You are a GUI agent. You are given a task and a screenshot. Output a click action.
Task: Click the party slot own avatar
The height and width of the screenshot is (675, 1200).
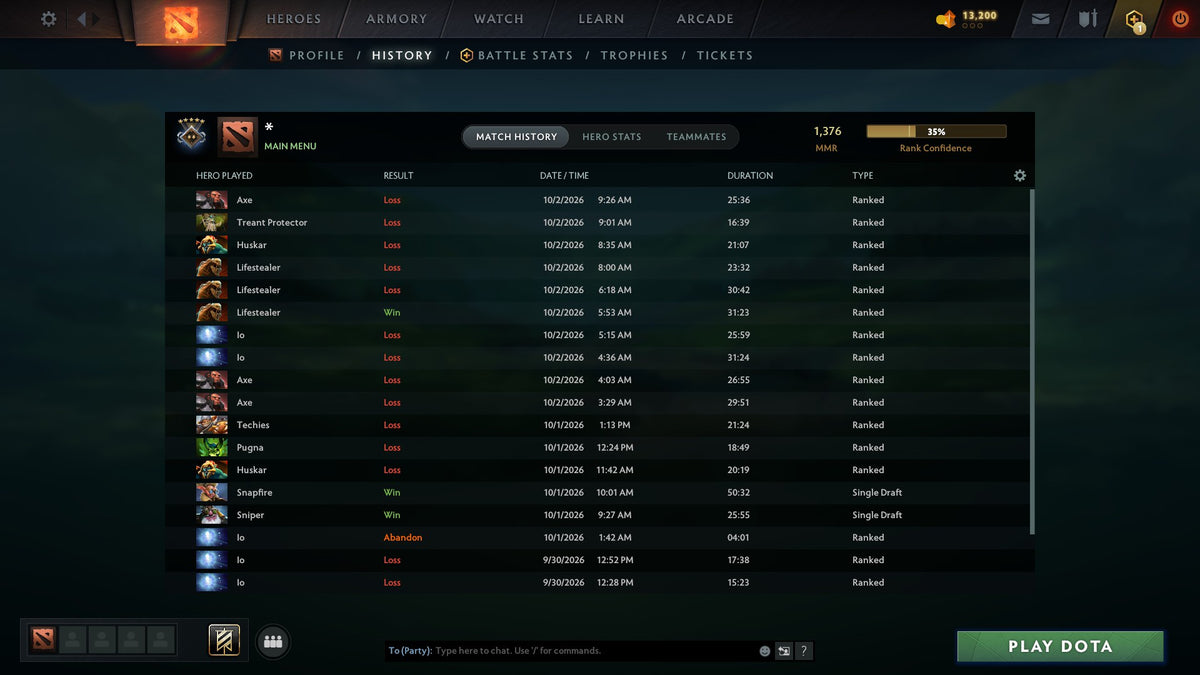click(42, 639)
